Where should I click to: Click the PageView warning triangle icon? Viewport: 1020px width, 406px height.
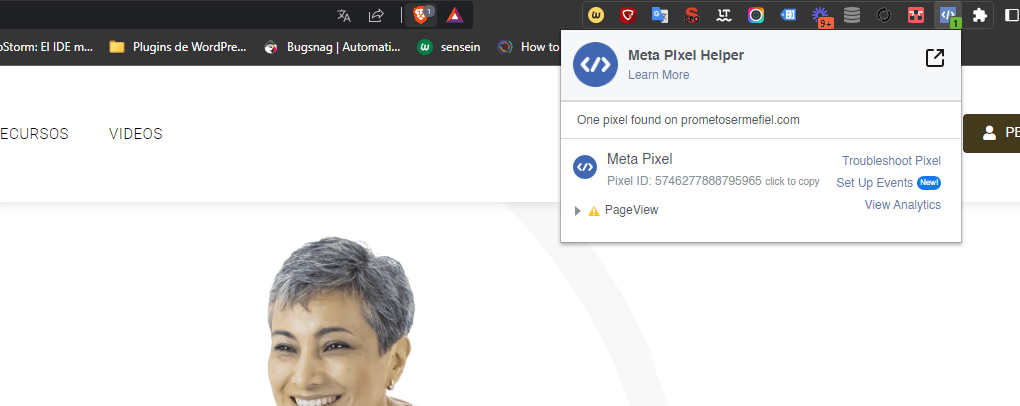click(594, 211)
